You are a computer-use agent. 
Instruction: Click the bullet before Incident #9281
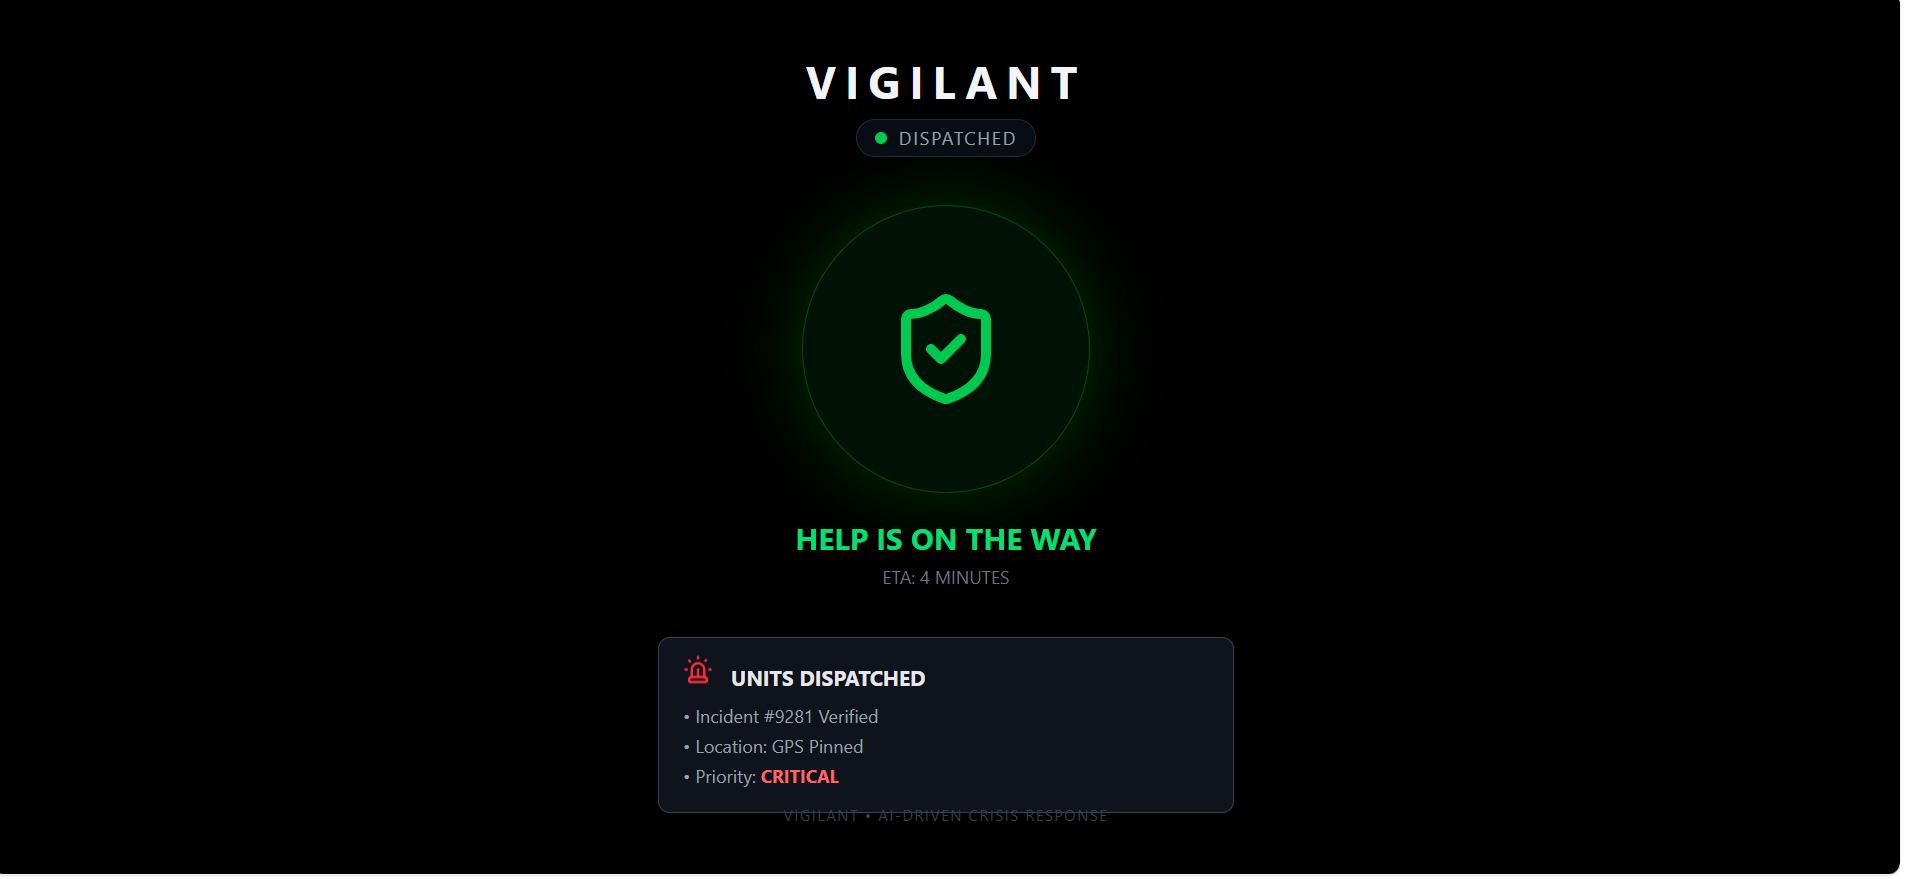coord(687,717)
